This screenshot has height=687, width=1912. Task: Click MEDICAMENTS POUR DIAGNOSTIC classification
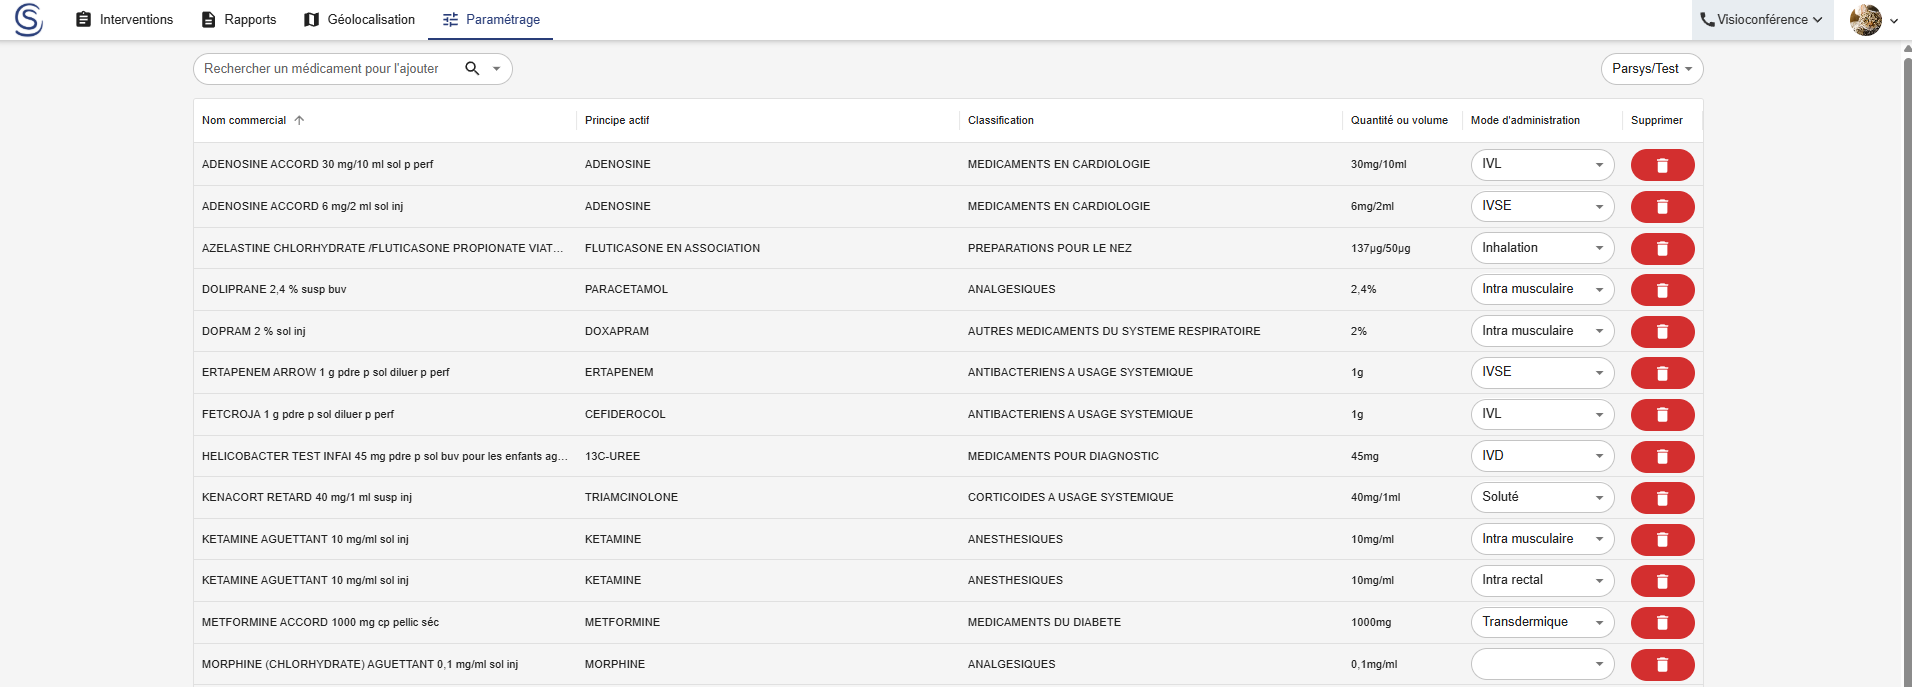(x=1063, y=456)
